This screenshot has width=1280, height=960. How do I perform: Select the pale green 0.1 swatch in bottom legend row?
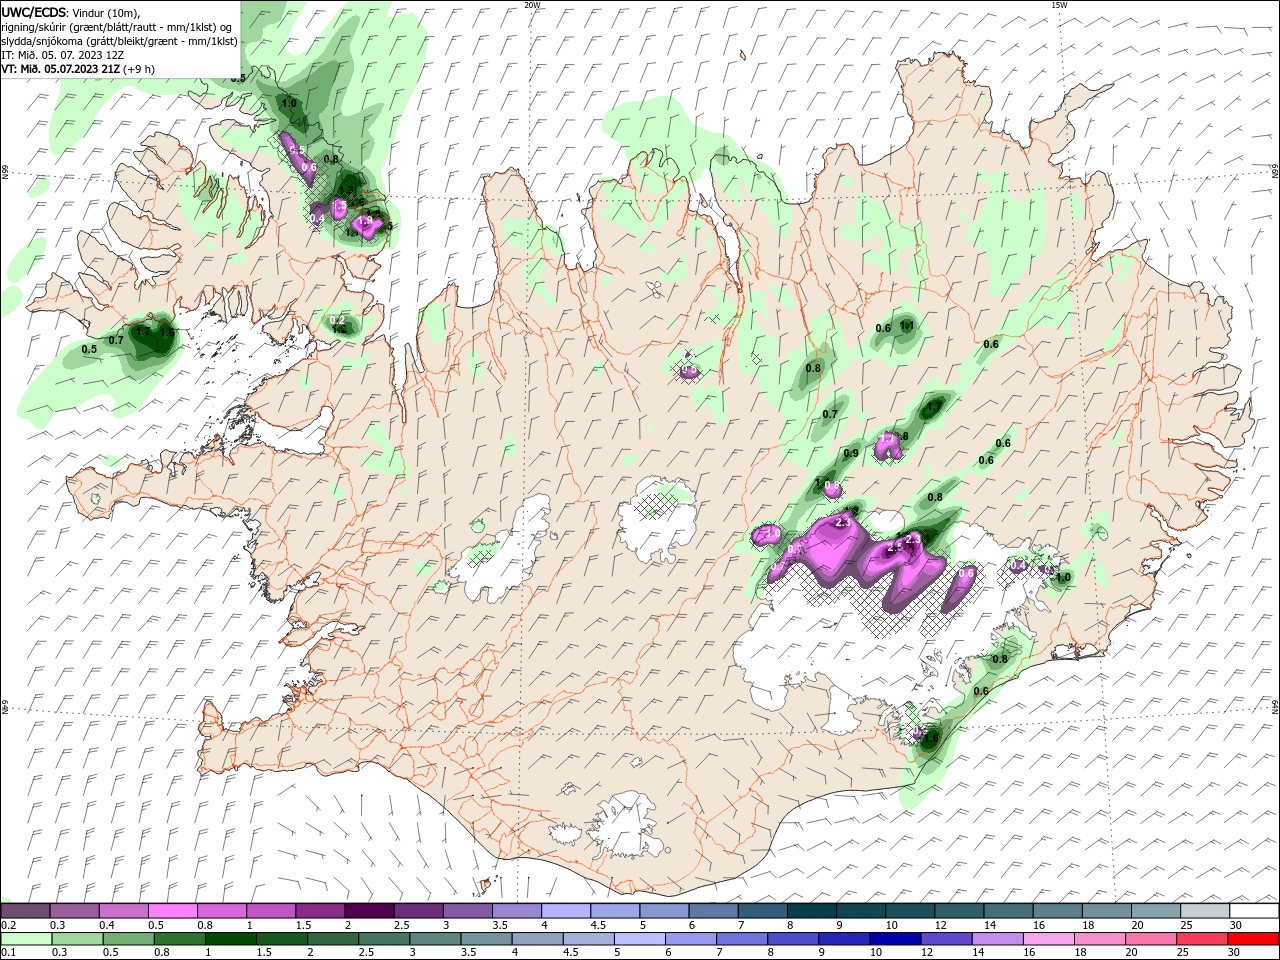26,939
